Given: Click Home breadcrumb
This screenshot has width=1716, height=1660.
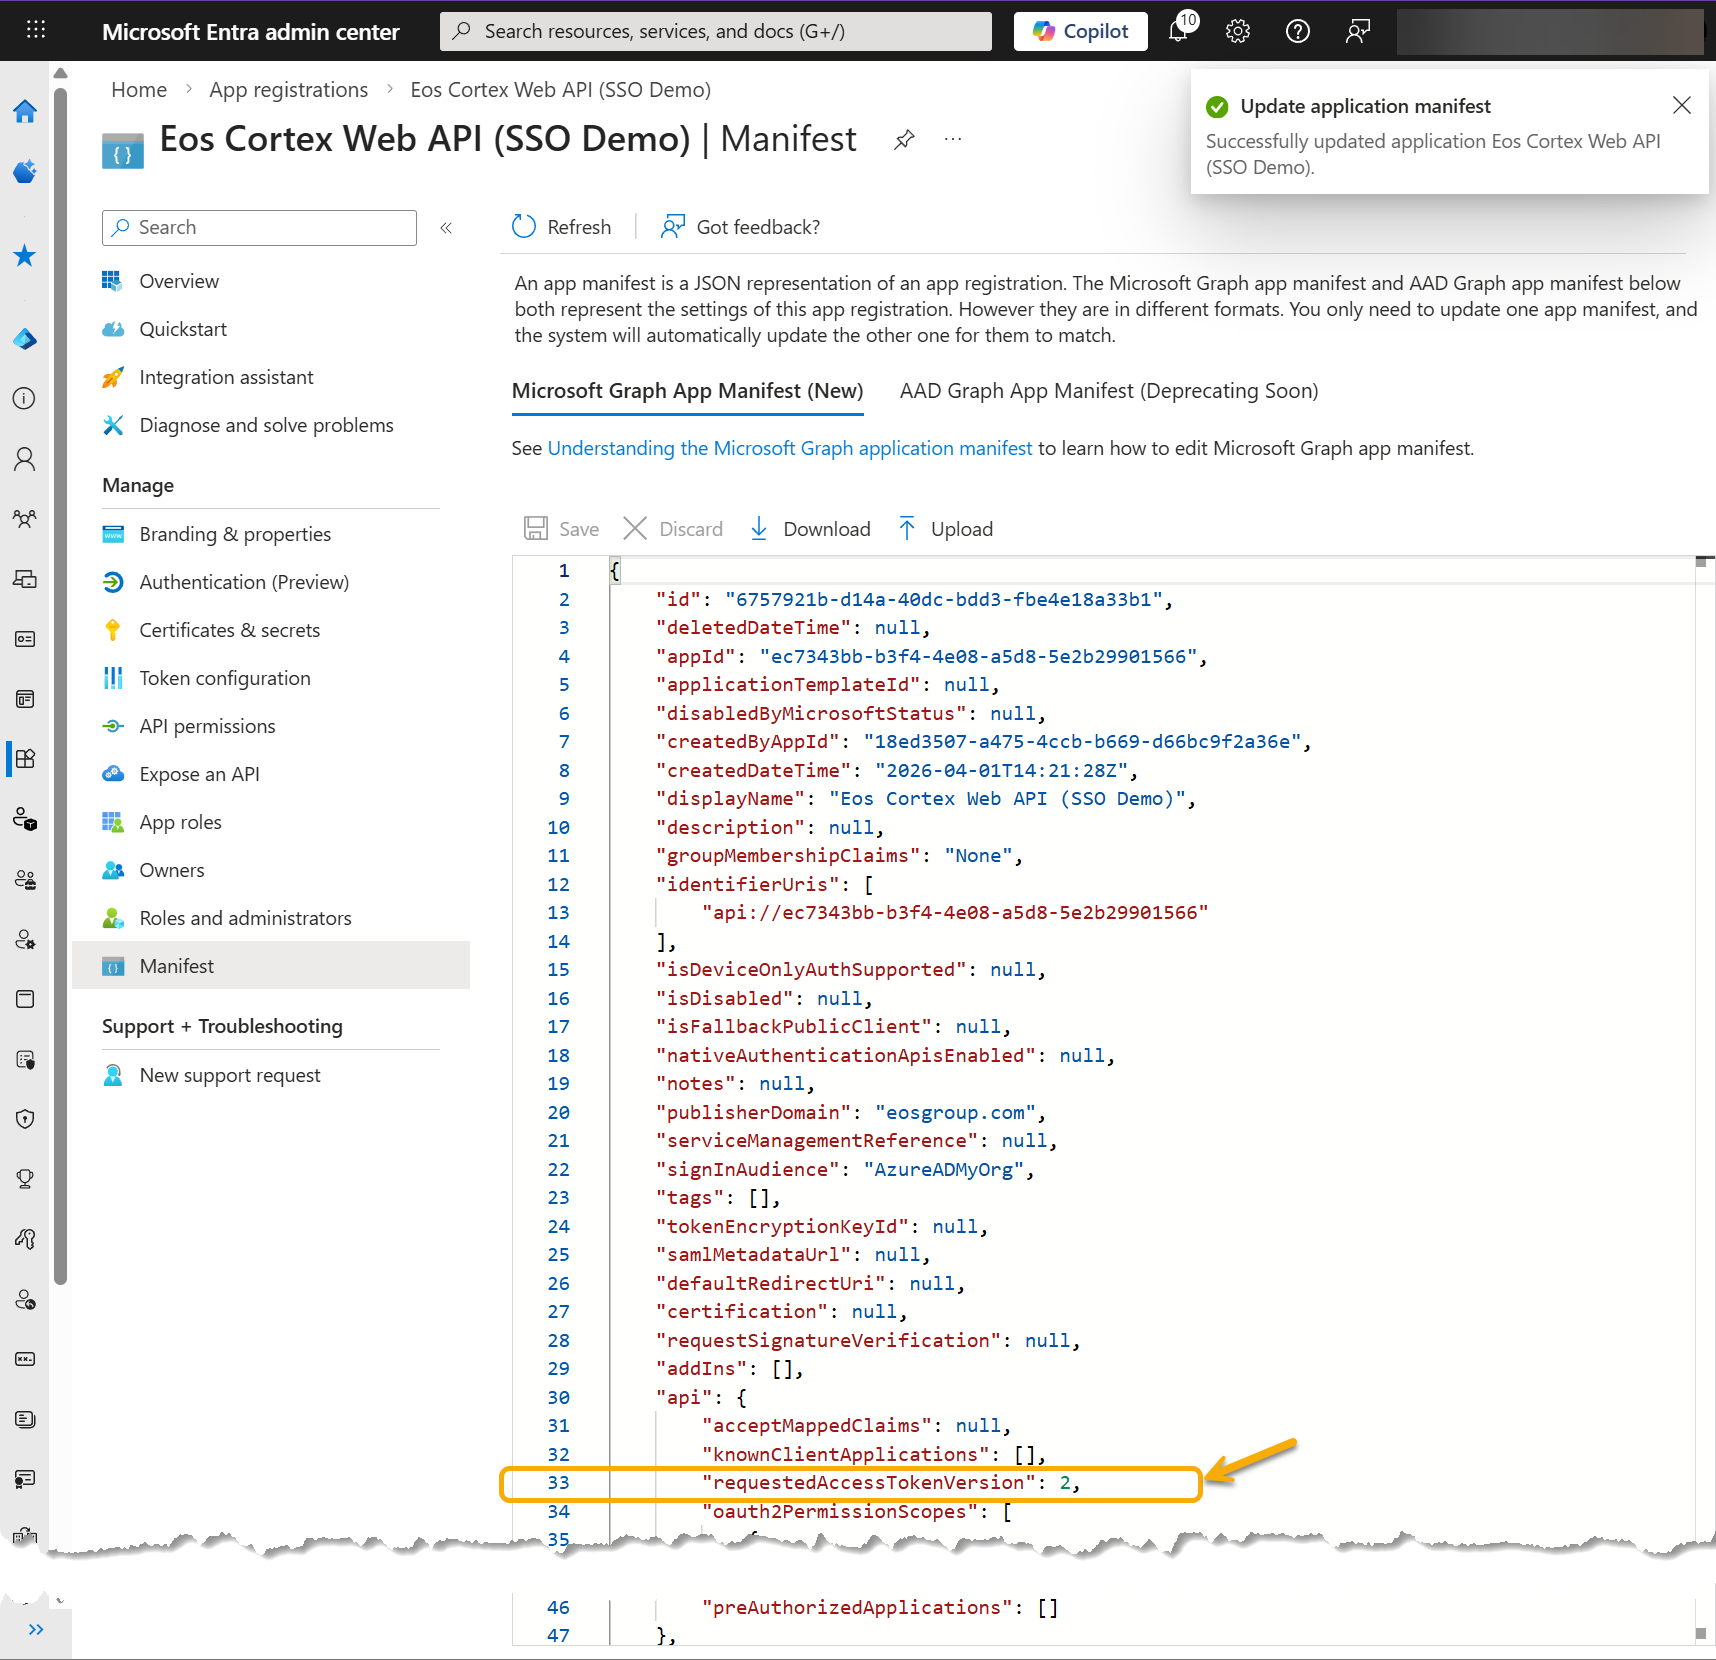Looking at the screenshot, I should coord(139,90).
